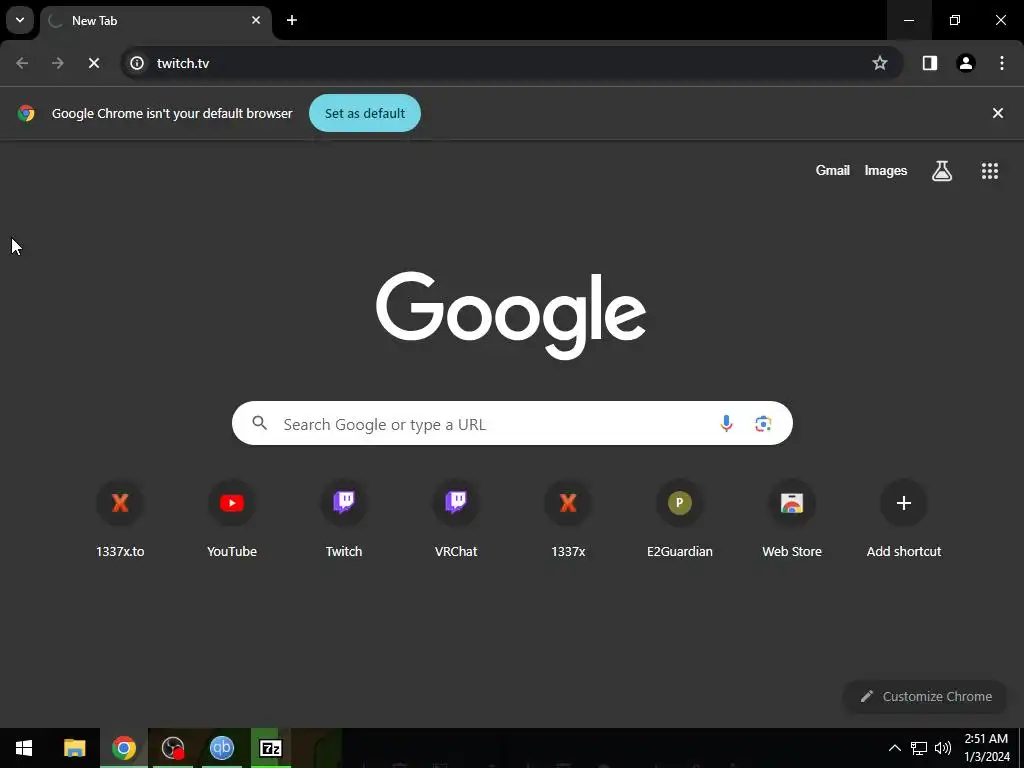Open the tab search dropdown arrow
The image size is (1024, 768).
20,20
